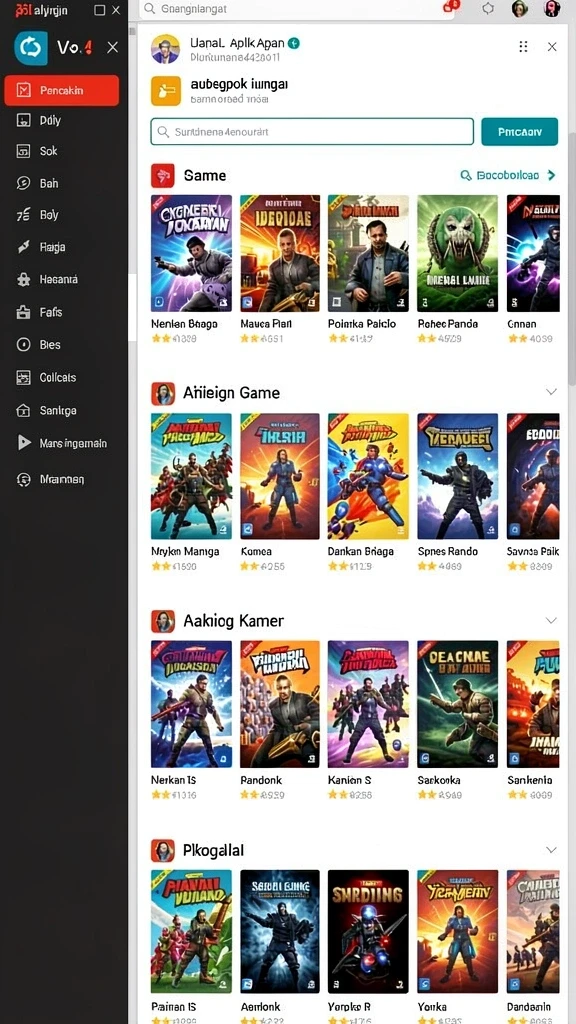Viewport: 576px width, 1024px height.
Task: Click the Aakiog Kamer section heading
Action: tap(233, 620)
